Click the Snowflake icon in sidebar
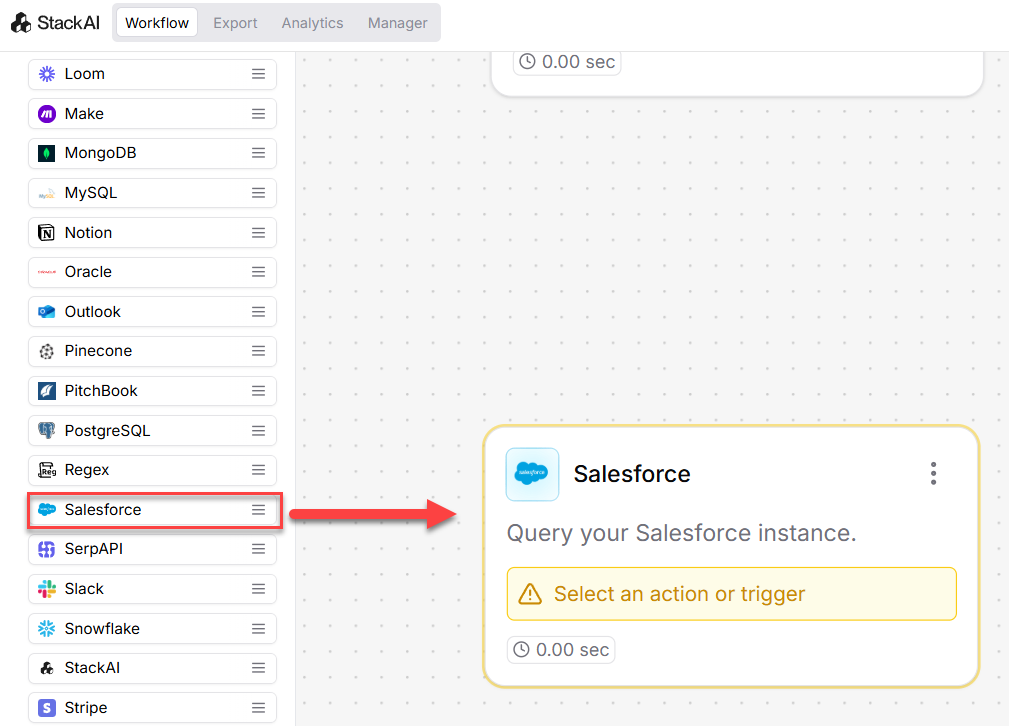The image size is (1009, 726). coord(46,629)
